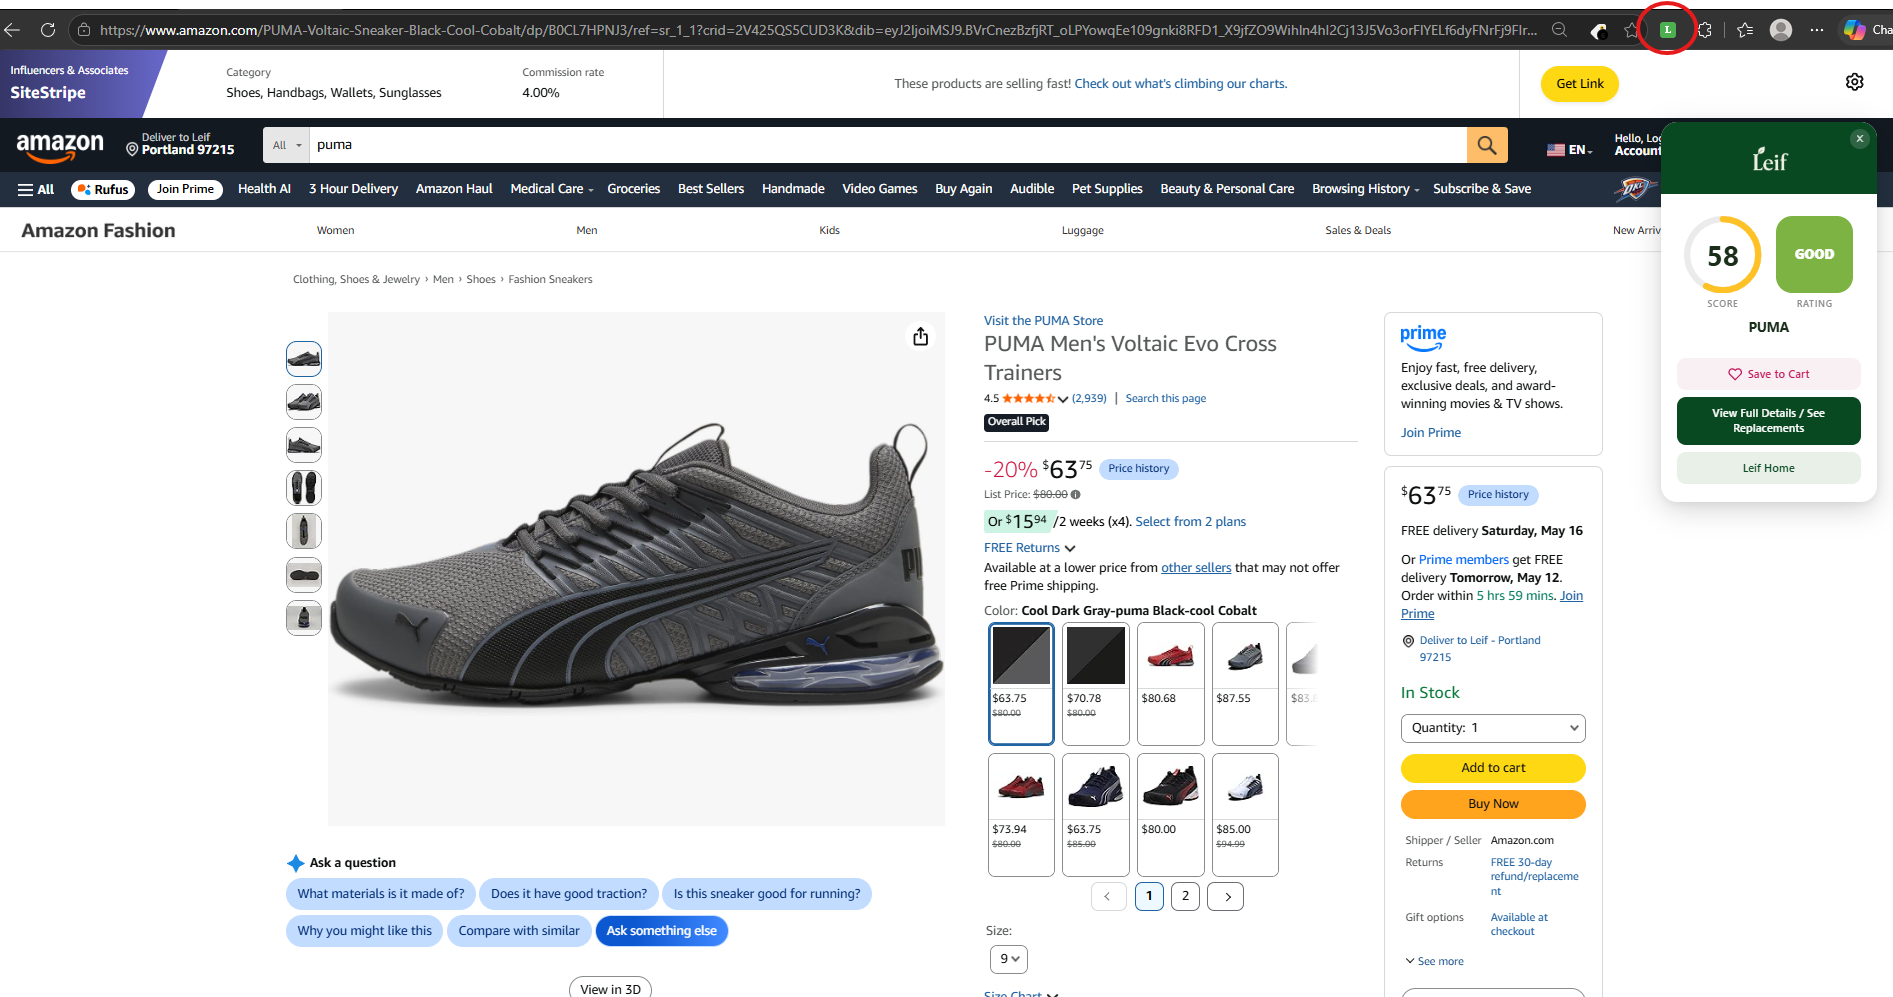Open the site information lock icon
1893x997 pixels.
[84, 30]
